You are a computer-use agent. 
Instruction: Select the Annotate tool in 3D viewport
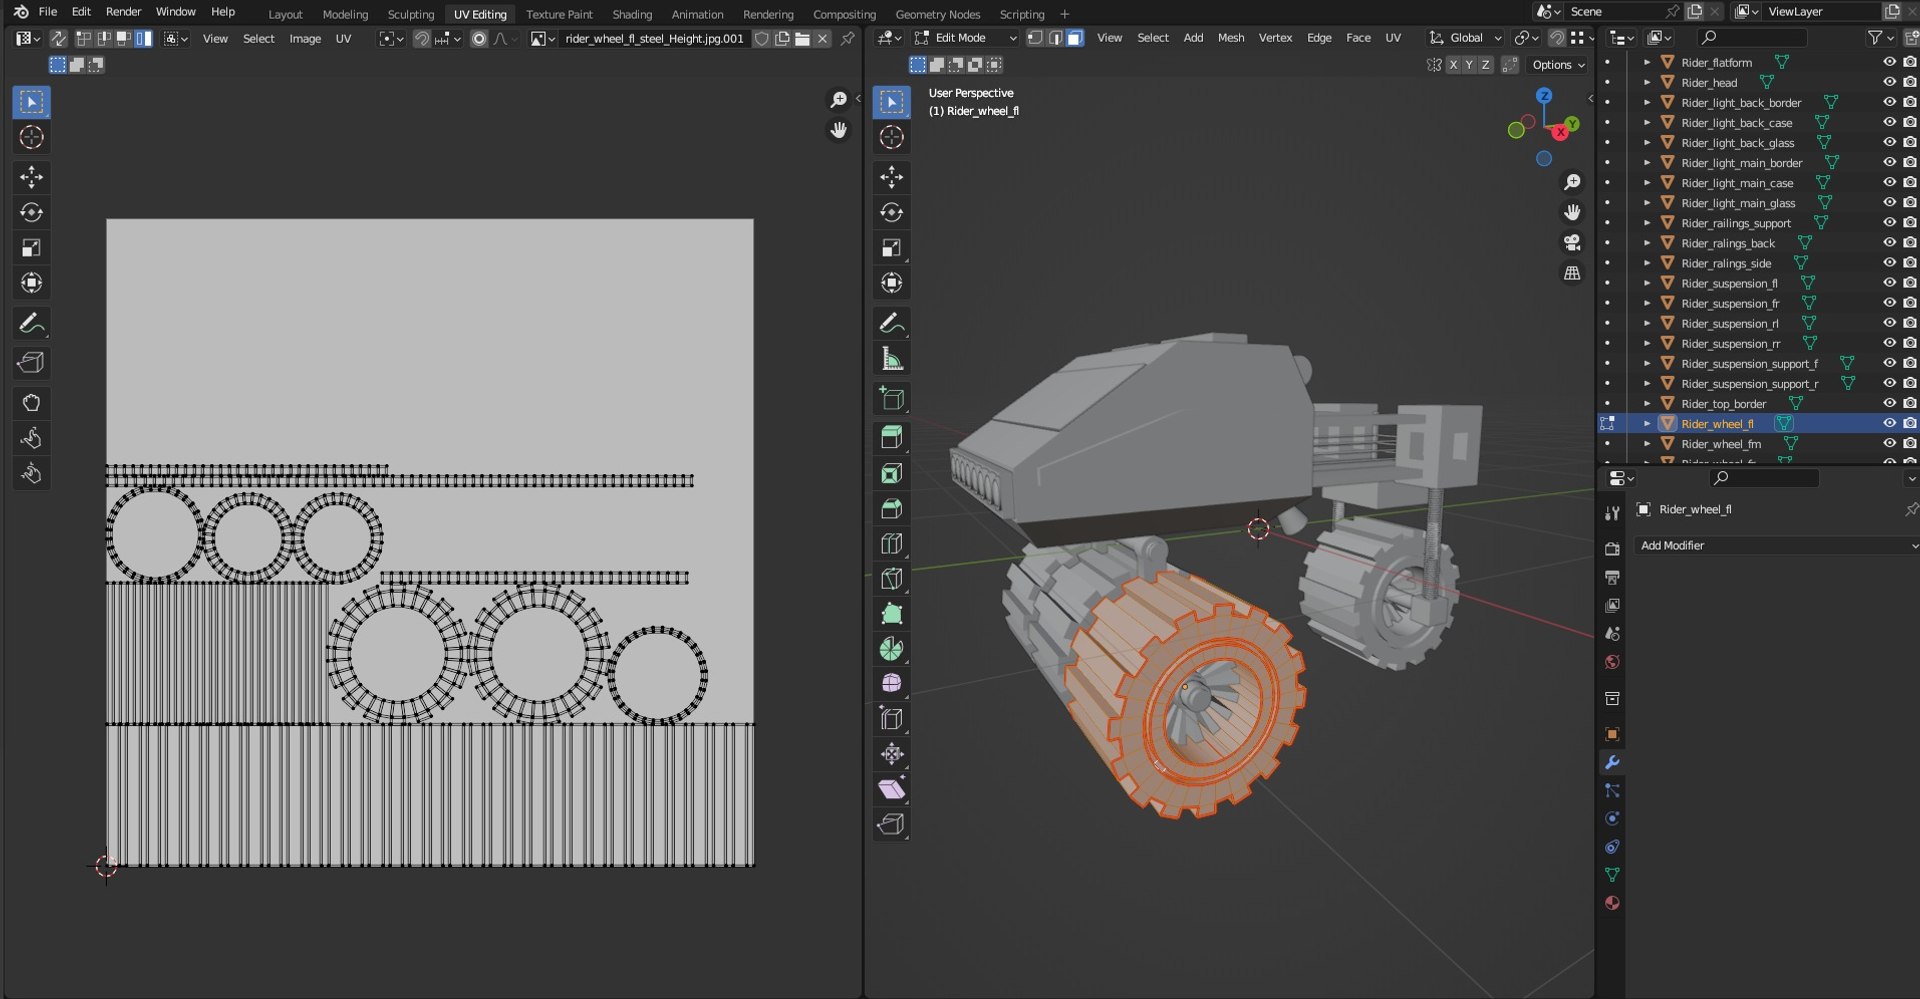click(x=891, y=323)
